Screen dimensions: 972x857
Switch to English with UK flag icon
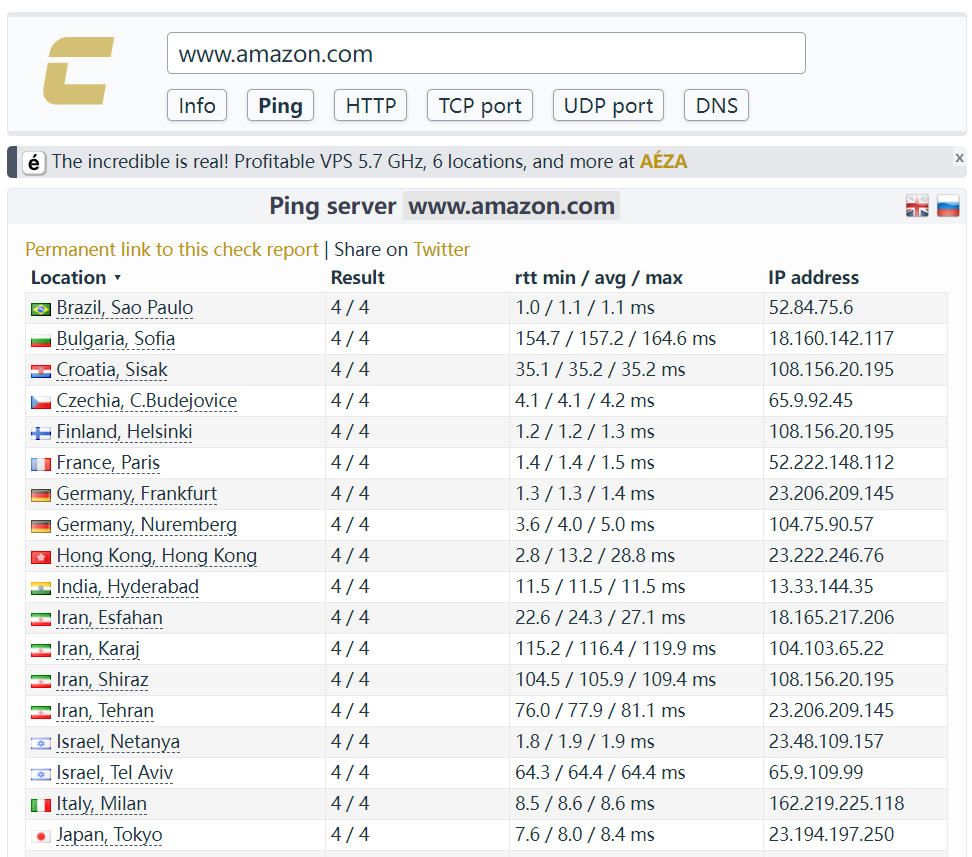(x=917, y=206)
